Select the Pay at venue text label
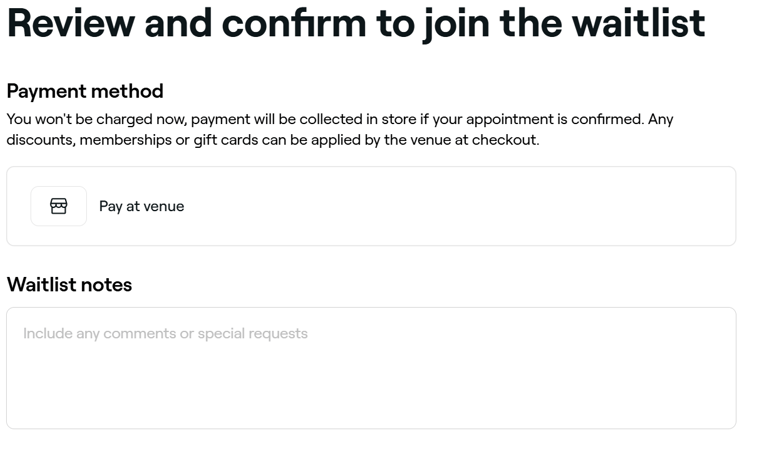The image size is (768, 453). click(142, 206)
